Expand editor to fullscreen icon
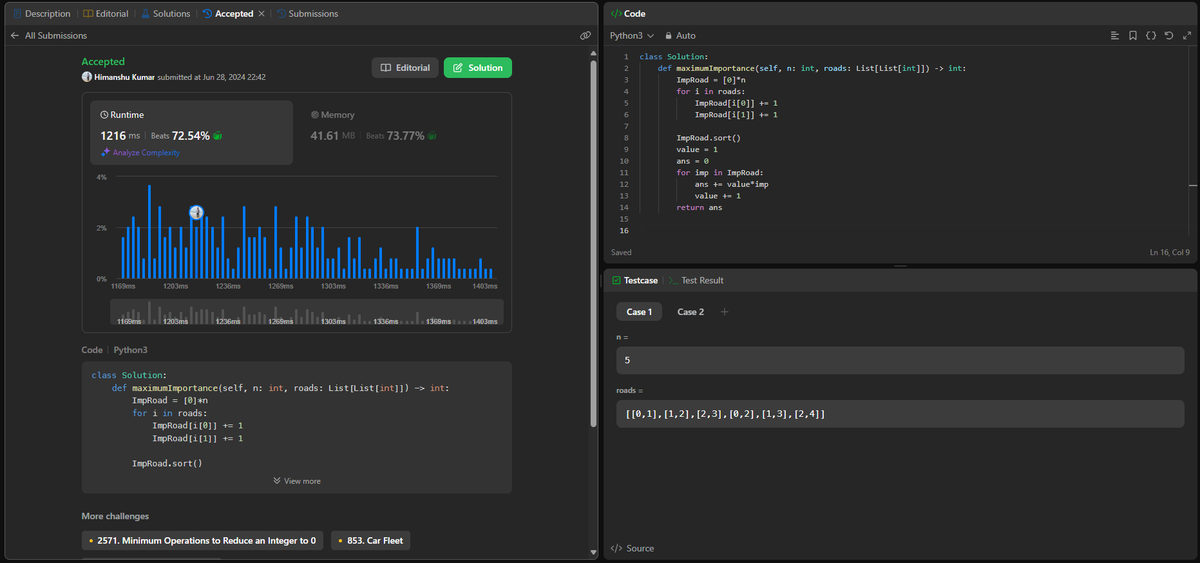This screenshot has width=1200, height=563. pyautogui.click(x=1187, y=35)
